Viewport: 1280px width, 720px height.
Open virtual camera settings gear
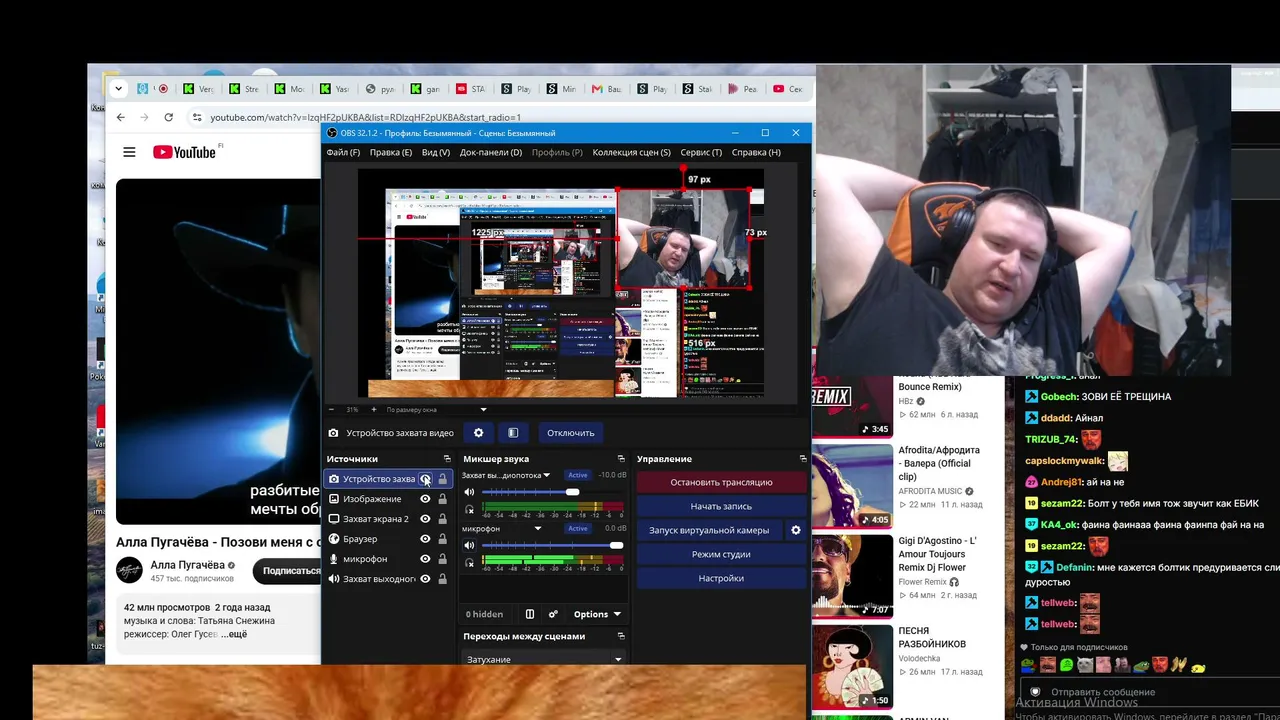coord(796,530)
